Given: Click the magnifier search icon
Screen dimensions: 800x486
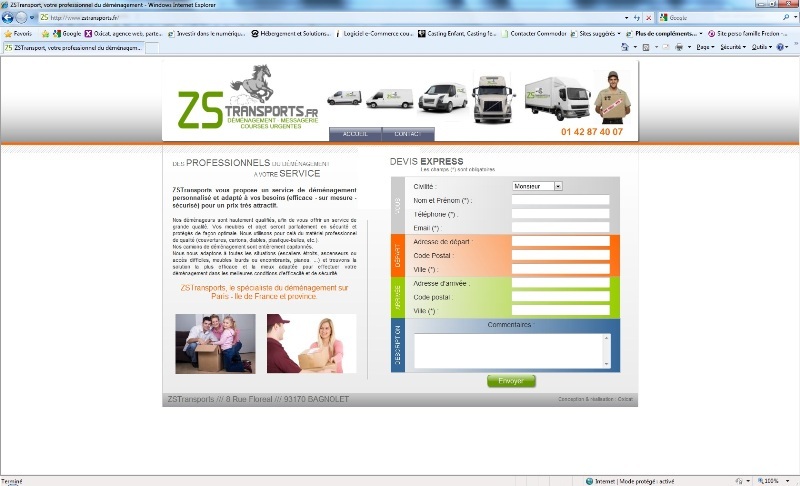Looking at the screenshot, I should (786, 18).
